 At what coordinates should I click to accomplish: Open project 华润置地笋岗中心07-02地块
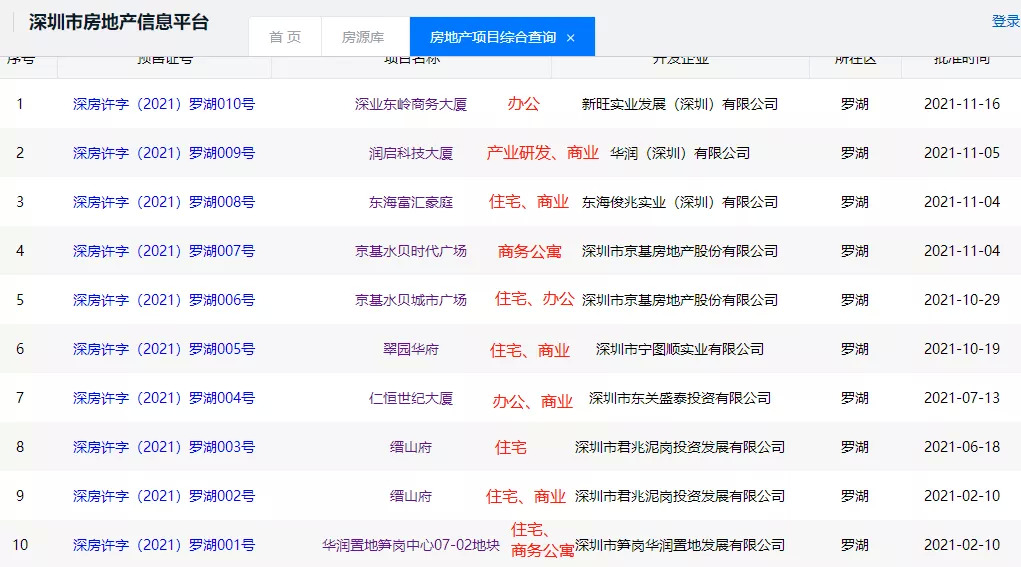411,545
